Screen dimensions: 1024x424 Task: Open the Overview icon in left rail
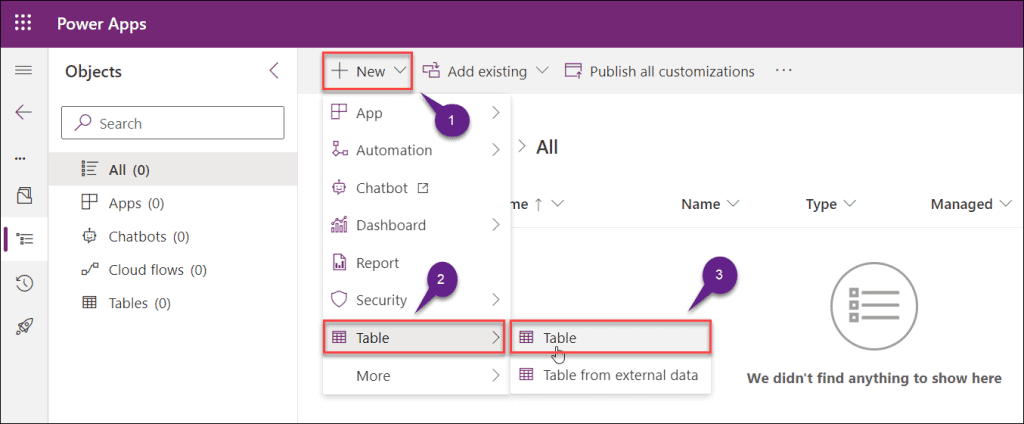click(x=24, y=195)
